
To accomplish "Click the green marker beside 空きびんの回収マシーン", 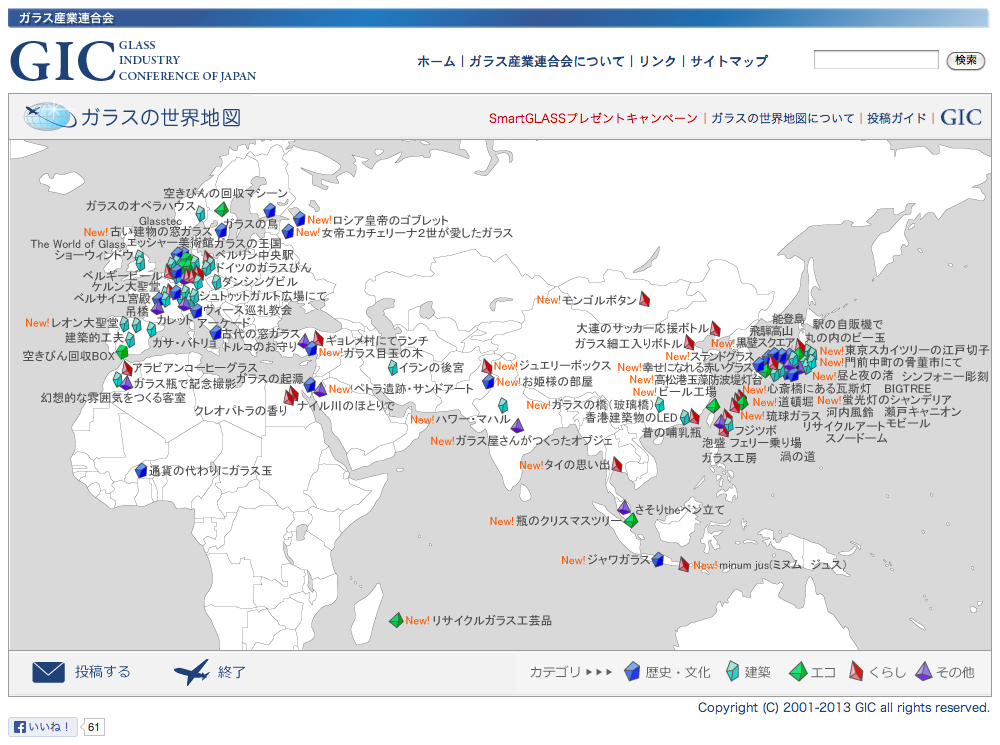I will pos(221,209).
